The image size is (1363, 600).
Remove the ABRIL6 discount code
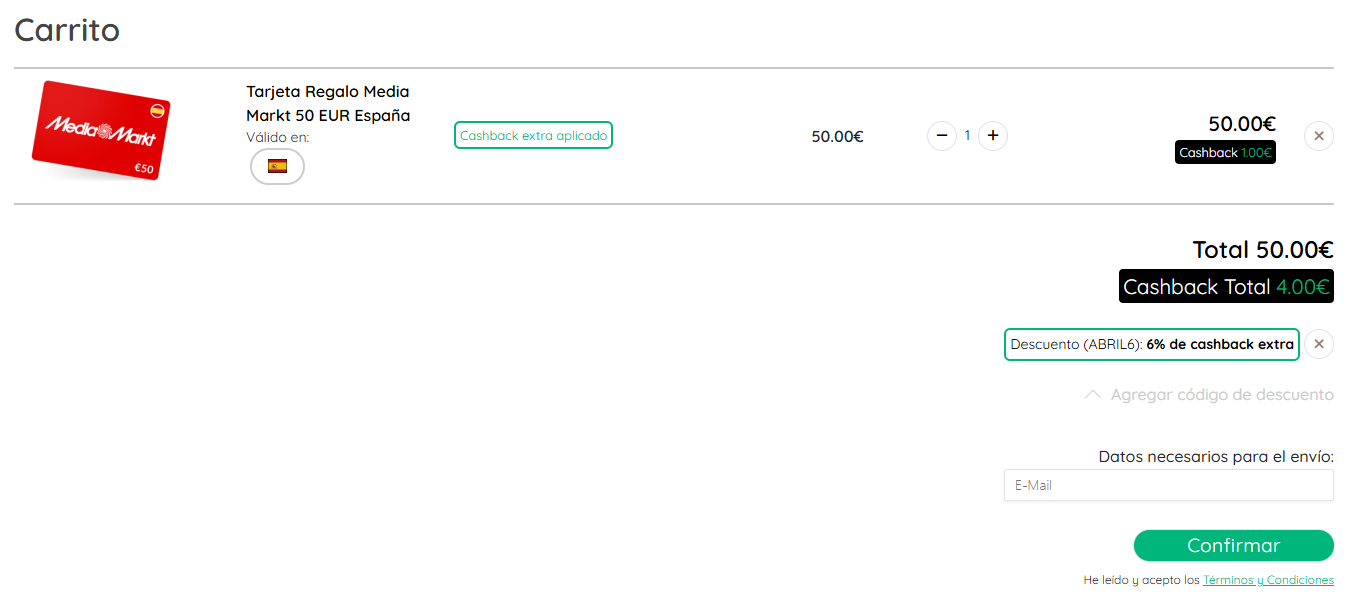tap(1319, 344)
